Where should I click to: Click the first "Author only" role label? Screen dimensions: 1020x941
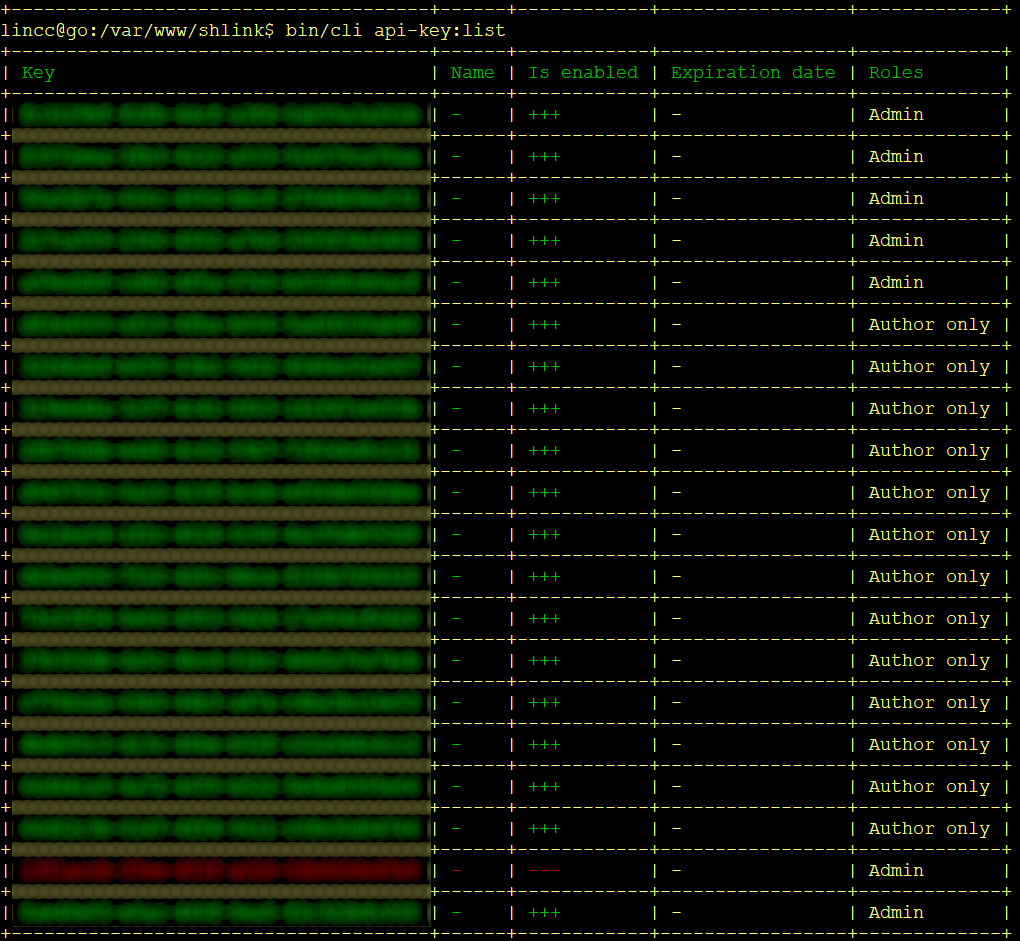[x=929, y=324]
